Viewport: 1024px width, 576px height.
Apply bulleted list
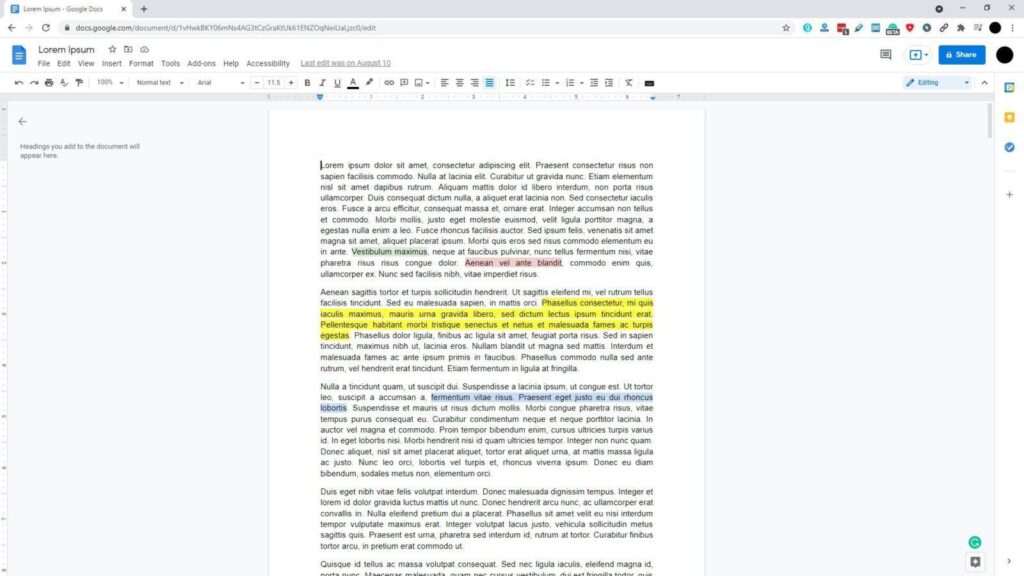pyautogui.click(x=545, y=83)
